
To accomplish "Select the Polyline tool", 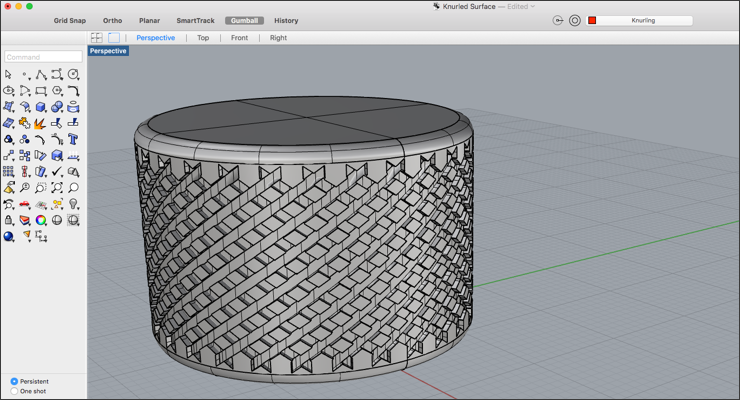I will coord(41,75).
